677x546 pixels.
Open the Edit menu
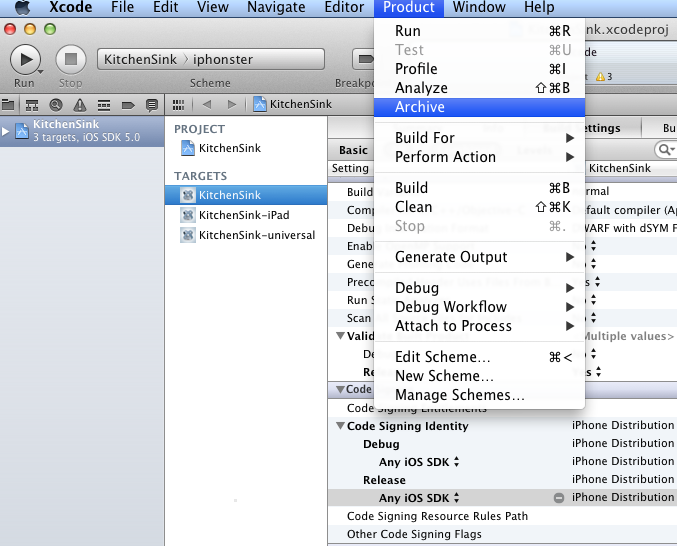coord(165,7)
